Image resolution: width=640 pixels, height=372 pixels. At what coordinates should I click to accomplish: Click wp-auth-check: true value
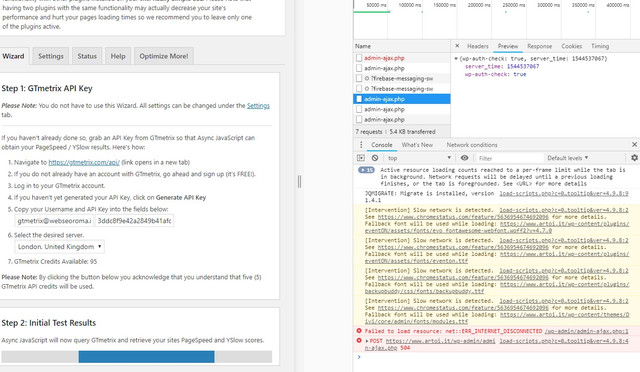(x=520, y=74)
